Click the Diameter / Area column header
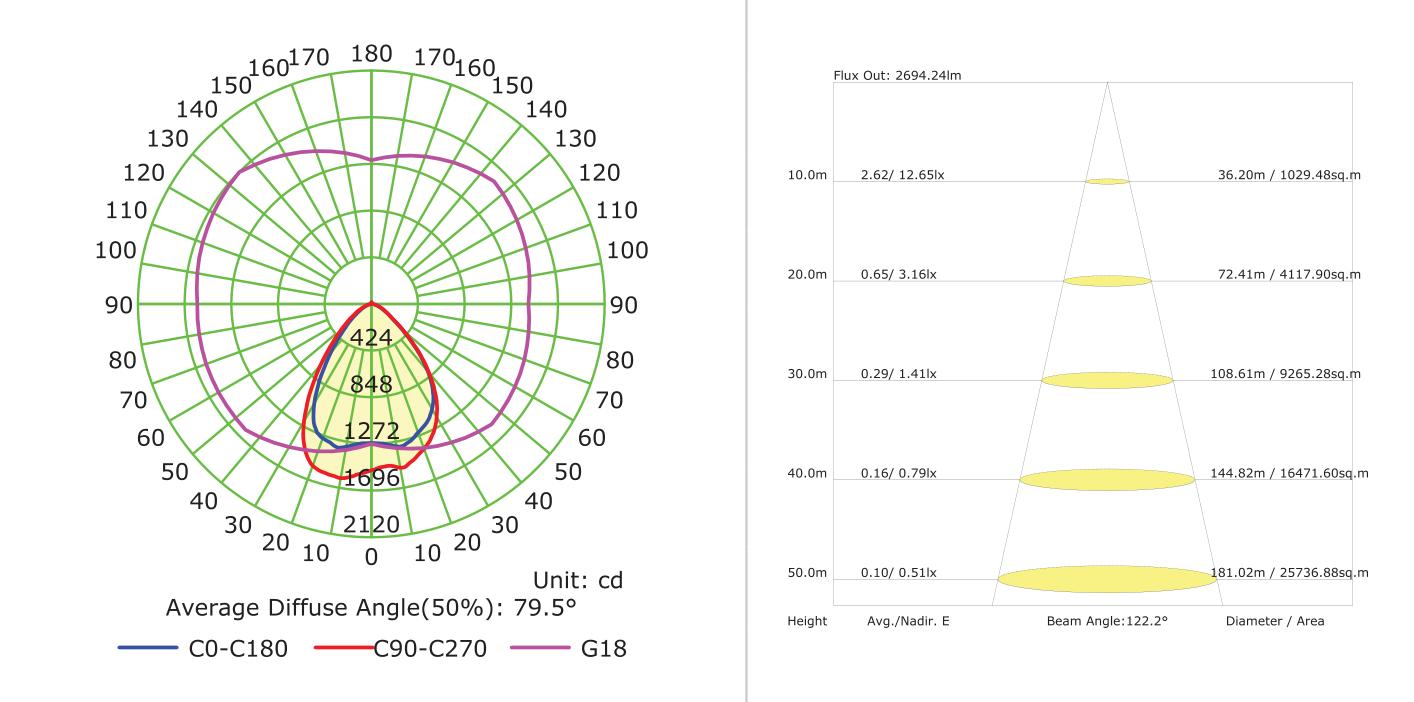1414x702 pixels. 1275,621
